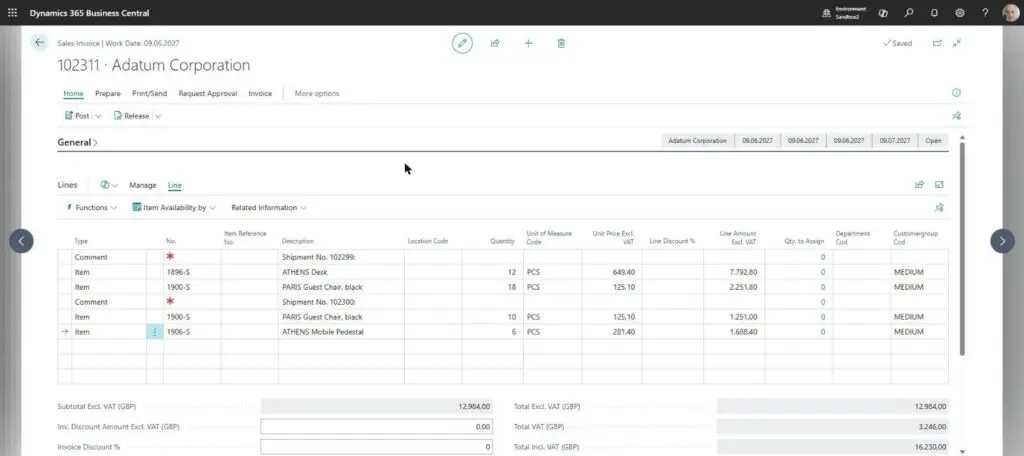Open the Lines Copilot dropdown icon

(108, 185)
